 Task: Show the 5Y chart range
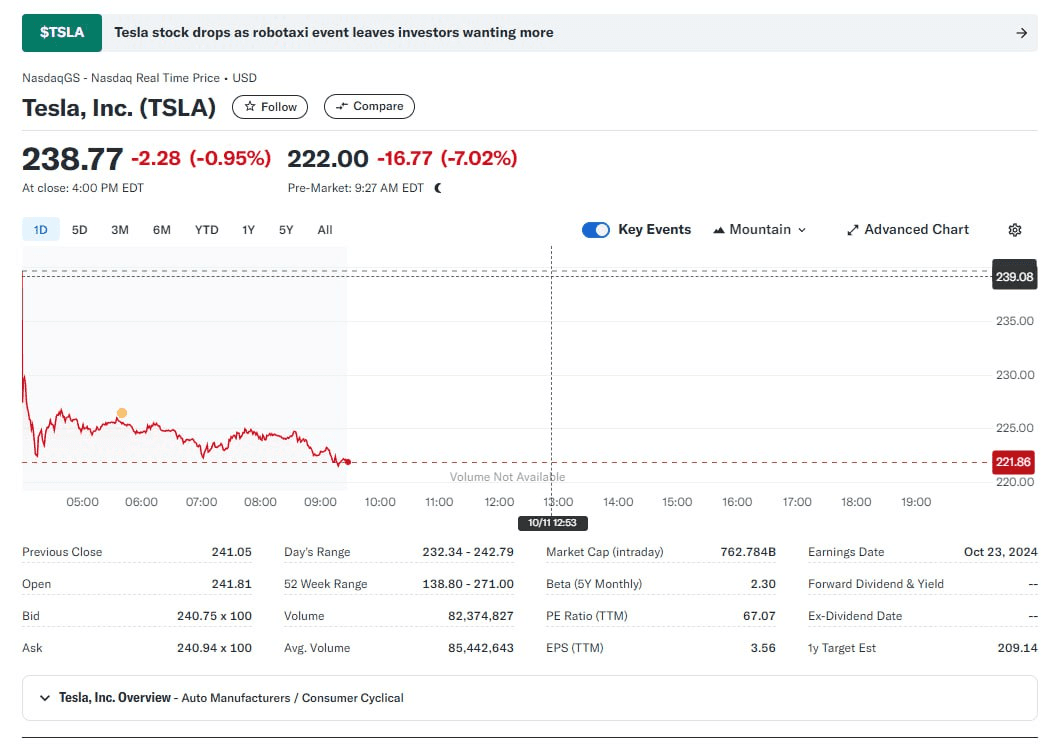pos(286,230)
